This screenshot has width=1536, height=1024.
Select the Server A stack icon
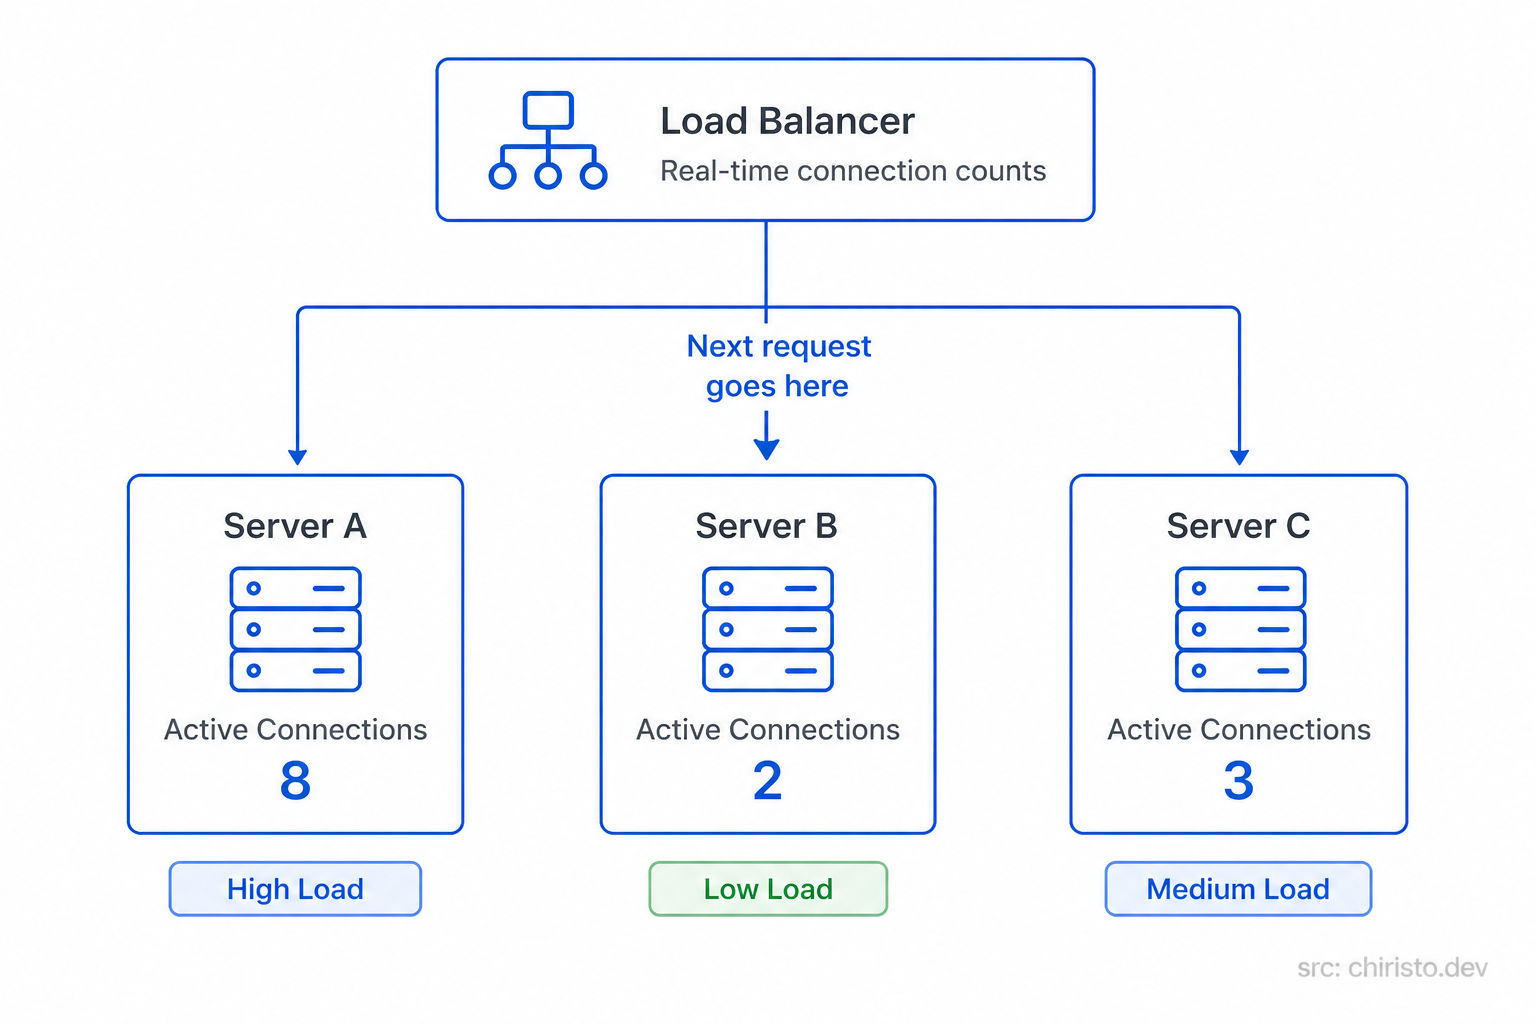(295, 630)
